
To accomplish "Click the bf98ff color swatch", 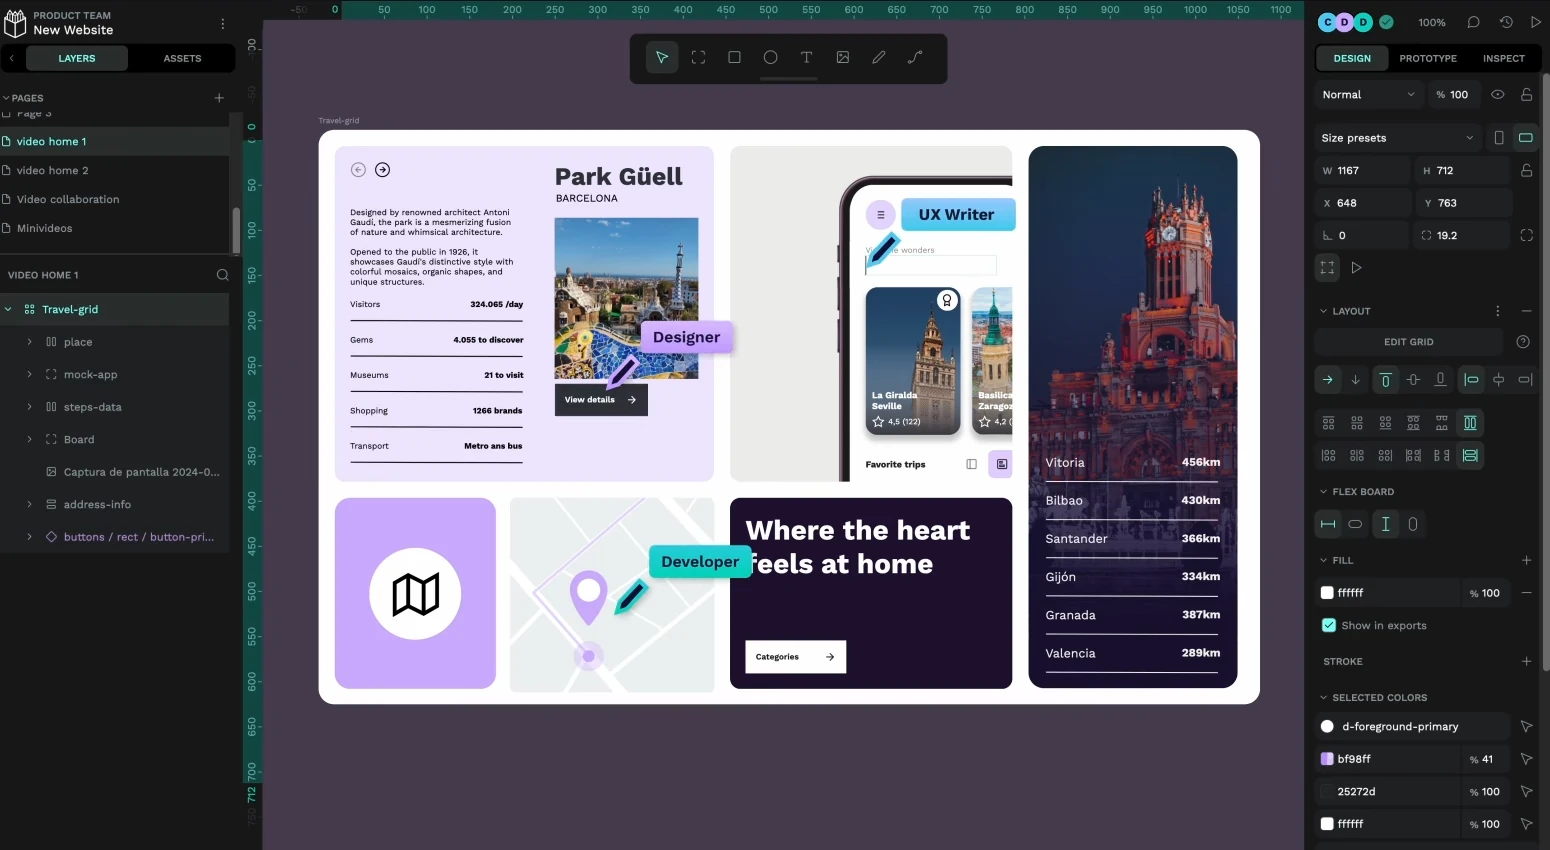I will (x=1327, y=759).
